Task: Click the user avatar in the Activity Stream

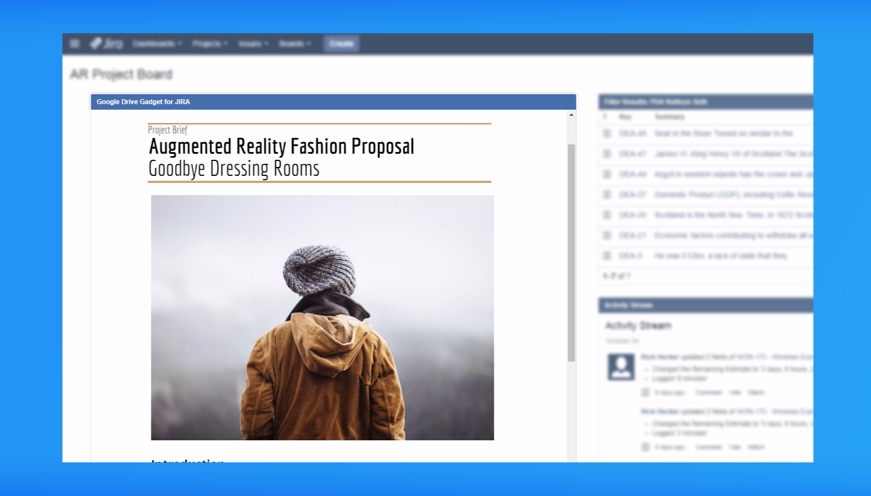Action: 621,367
